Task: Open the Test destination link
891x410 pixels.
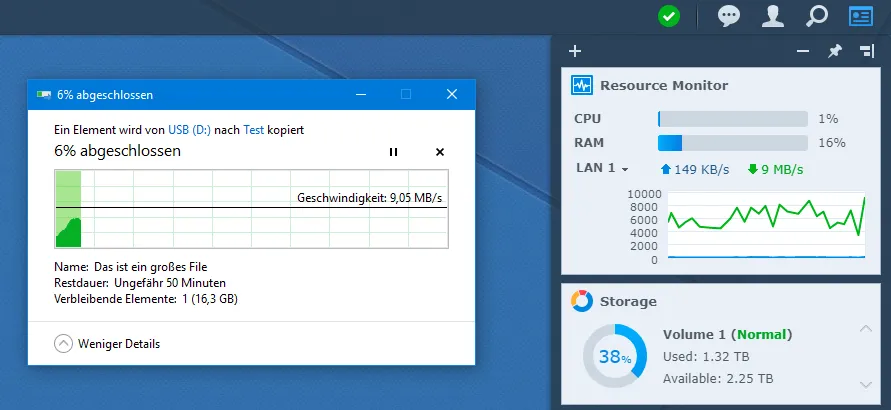Action: click(253, 130)
